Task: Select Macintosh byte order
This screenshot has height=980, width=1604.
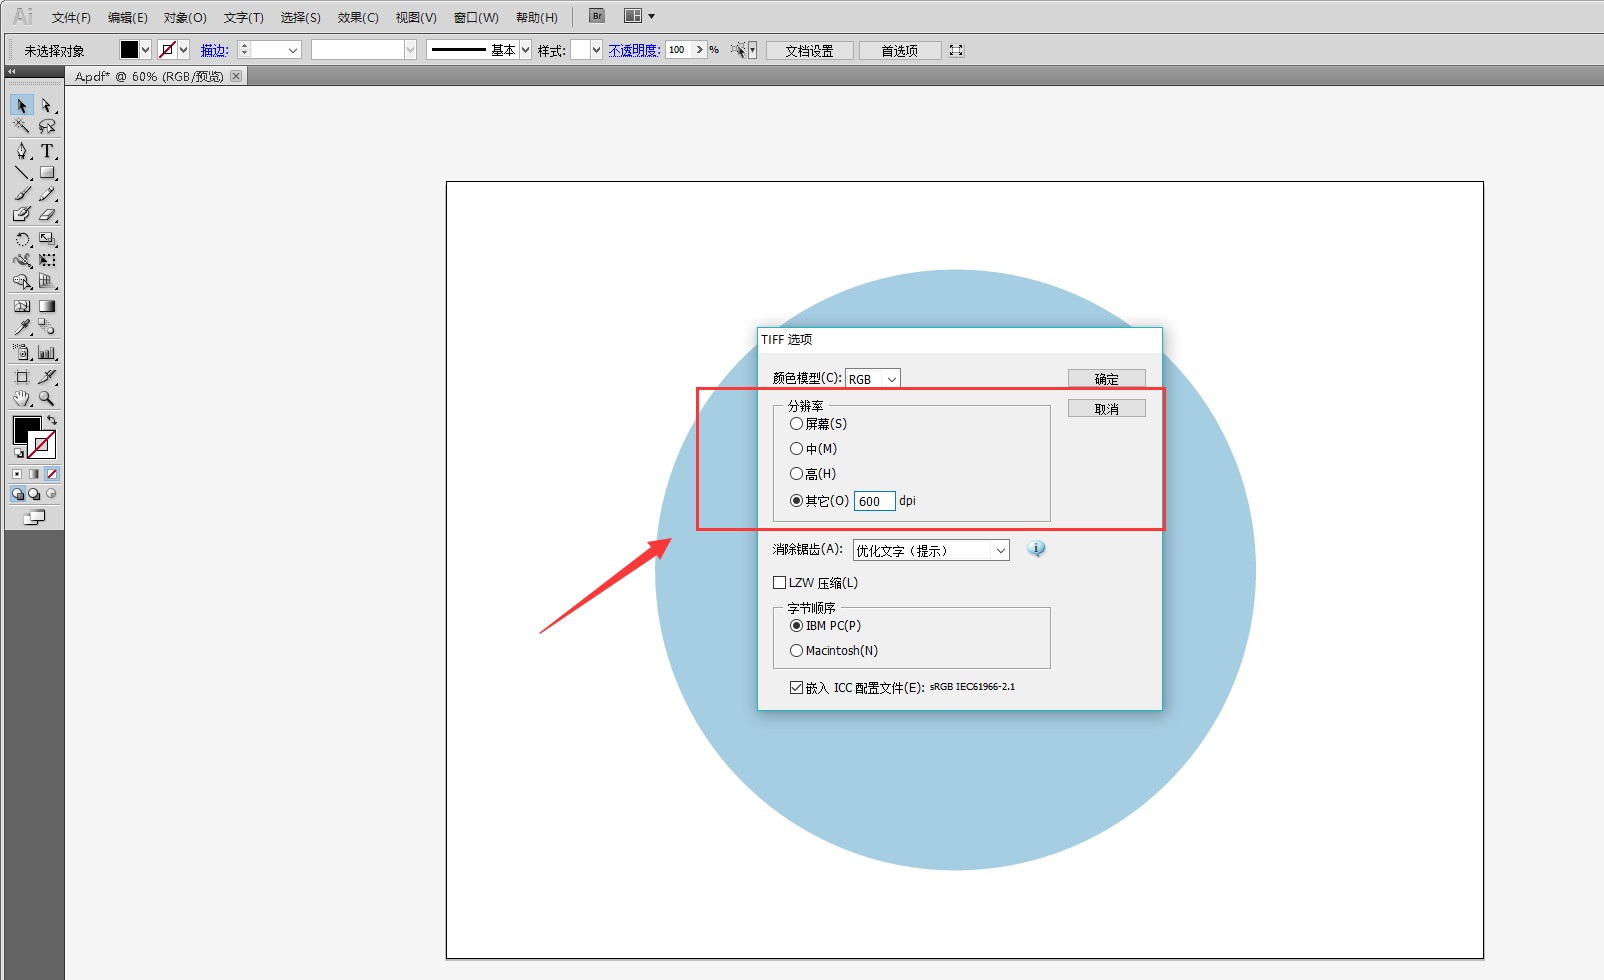Action: tap(797, 651)
